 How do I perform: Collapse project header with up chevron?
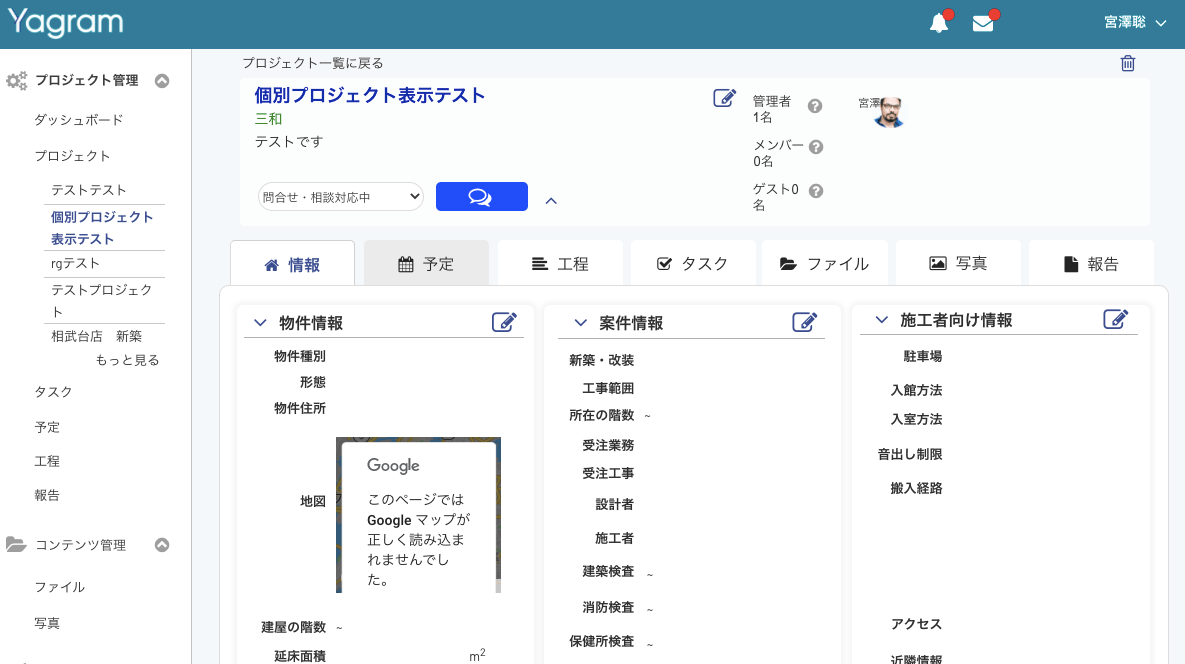point(551,201)
